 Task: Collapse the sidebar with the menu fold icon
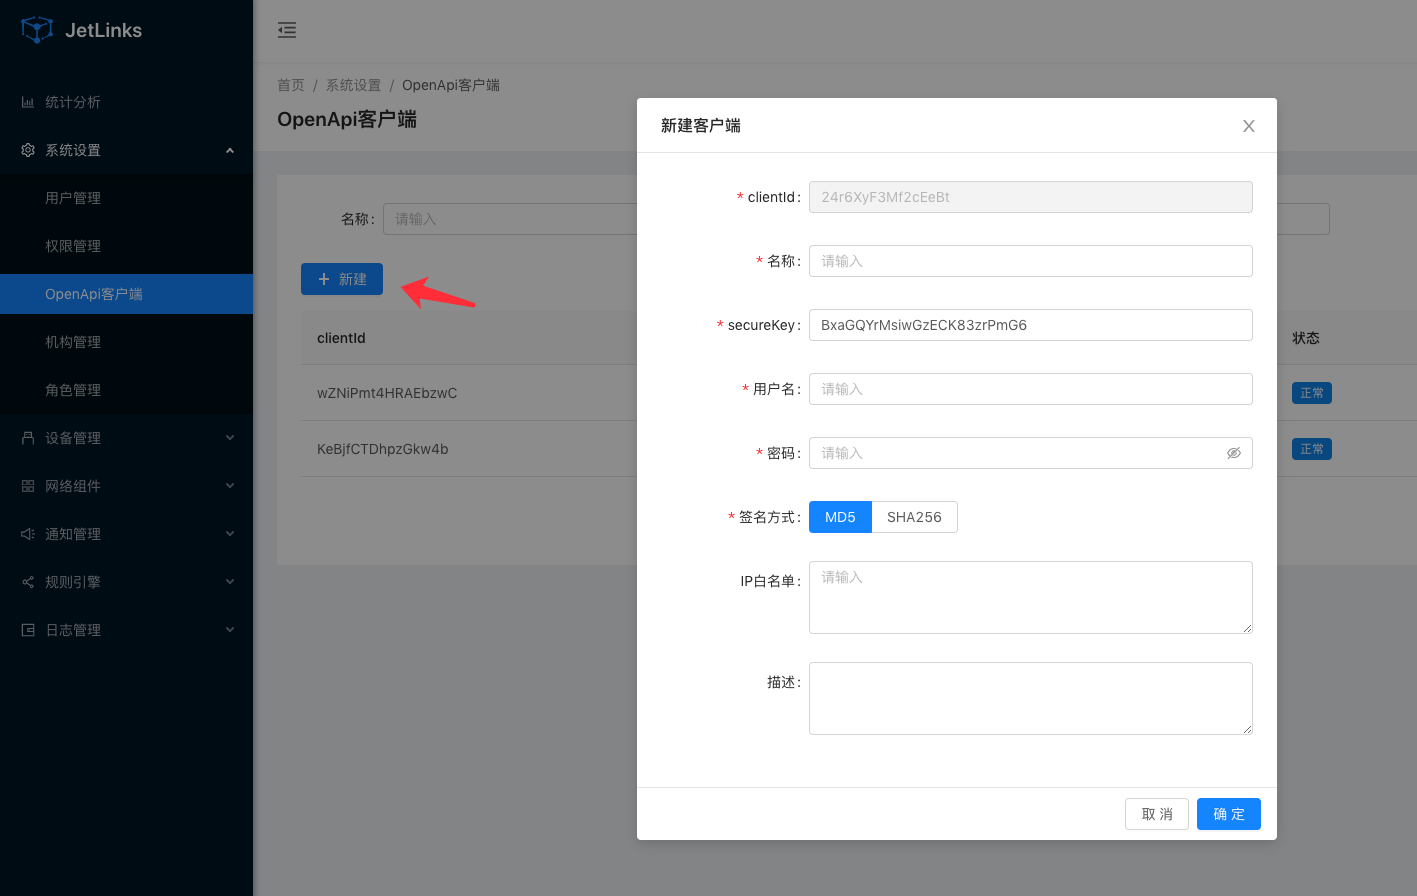click(287, 30)
